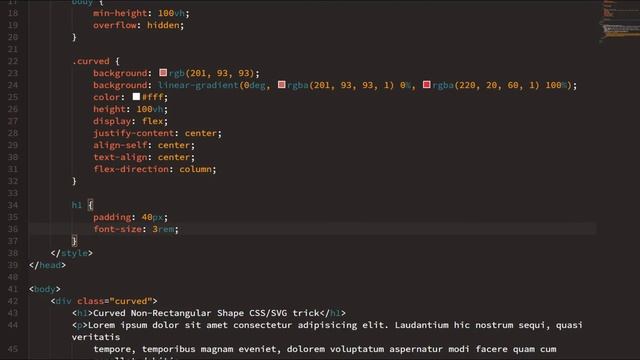Click 'align-self' property name

(120, 145)
